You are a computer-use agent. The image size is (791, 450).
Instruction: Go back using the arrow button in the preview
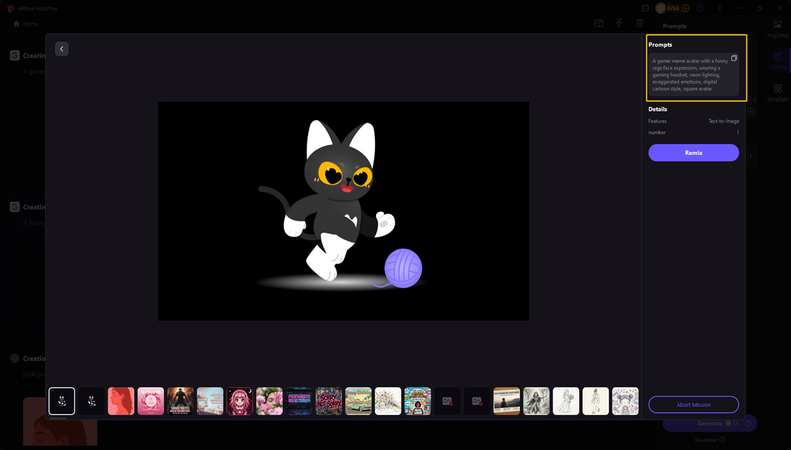point(62,49)
